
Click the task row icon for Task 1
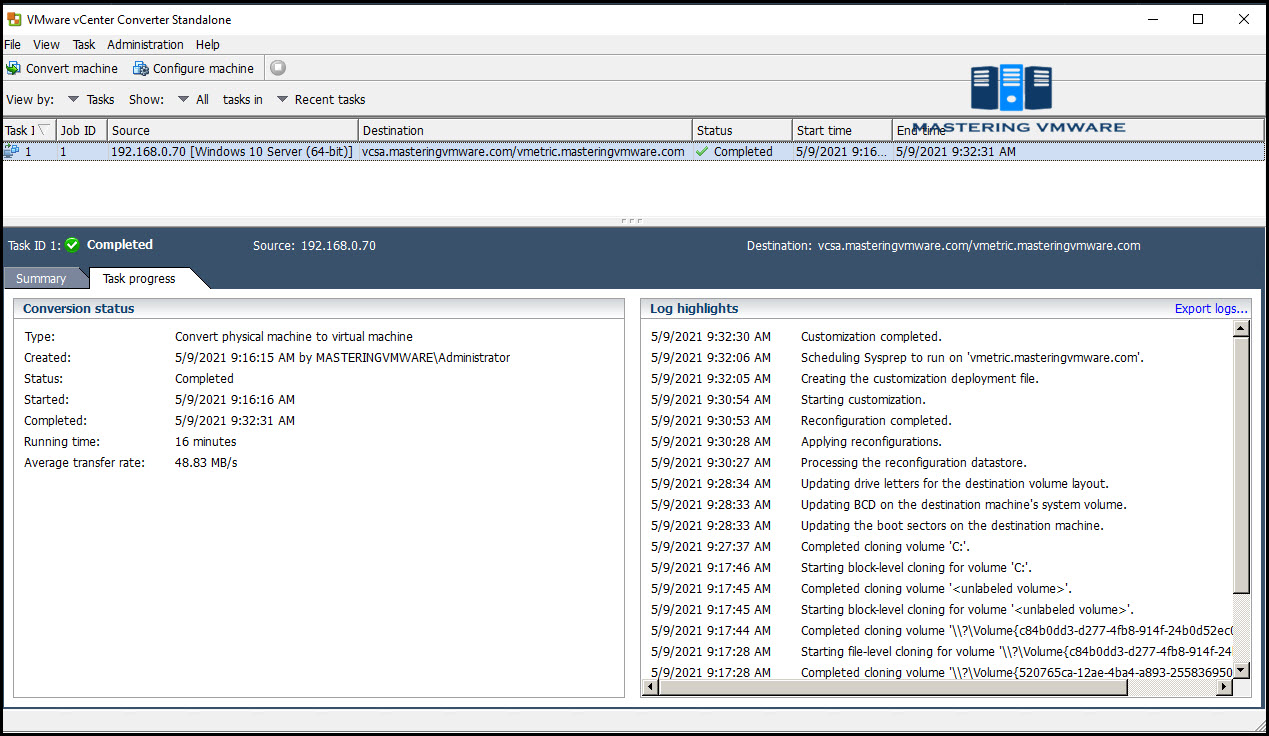click(x=12, y=151)
